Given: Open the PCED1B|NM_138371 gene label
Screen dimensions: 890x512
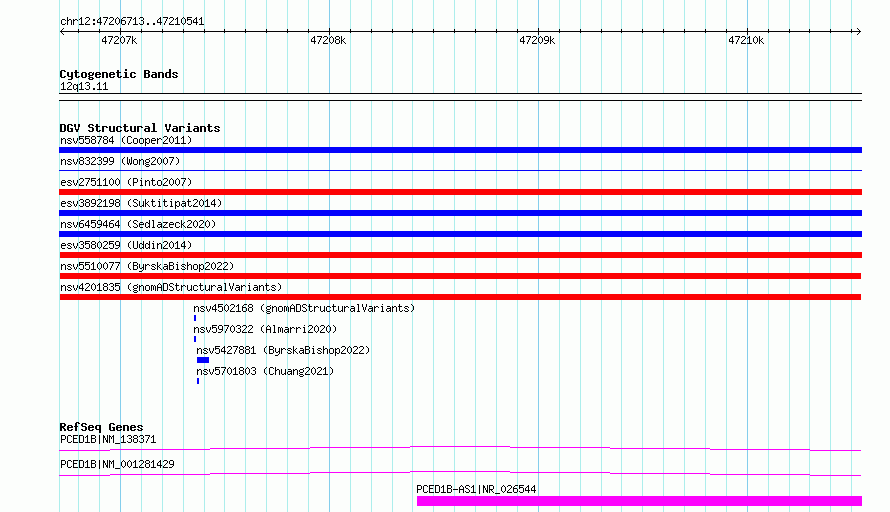Looking at the screenshot, I should pyautogui.click(x=108, y=439).
